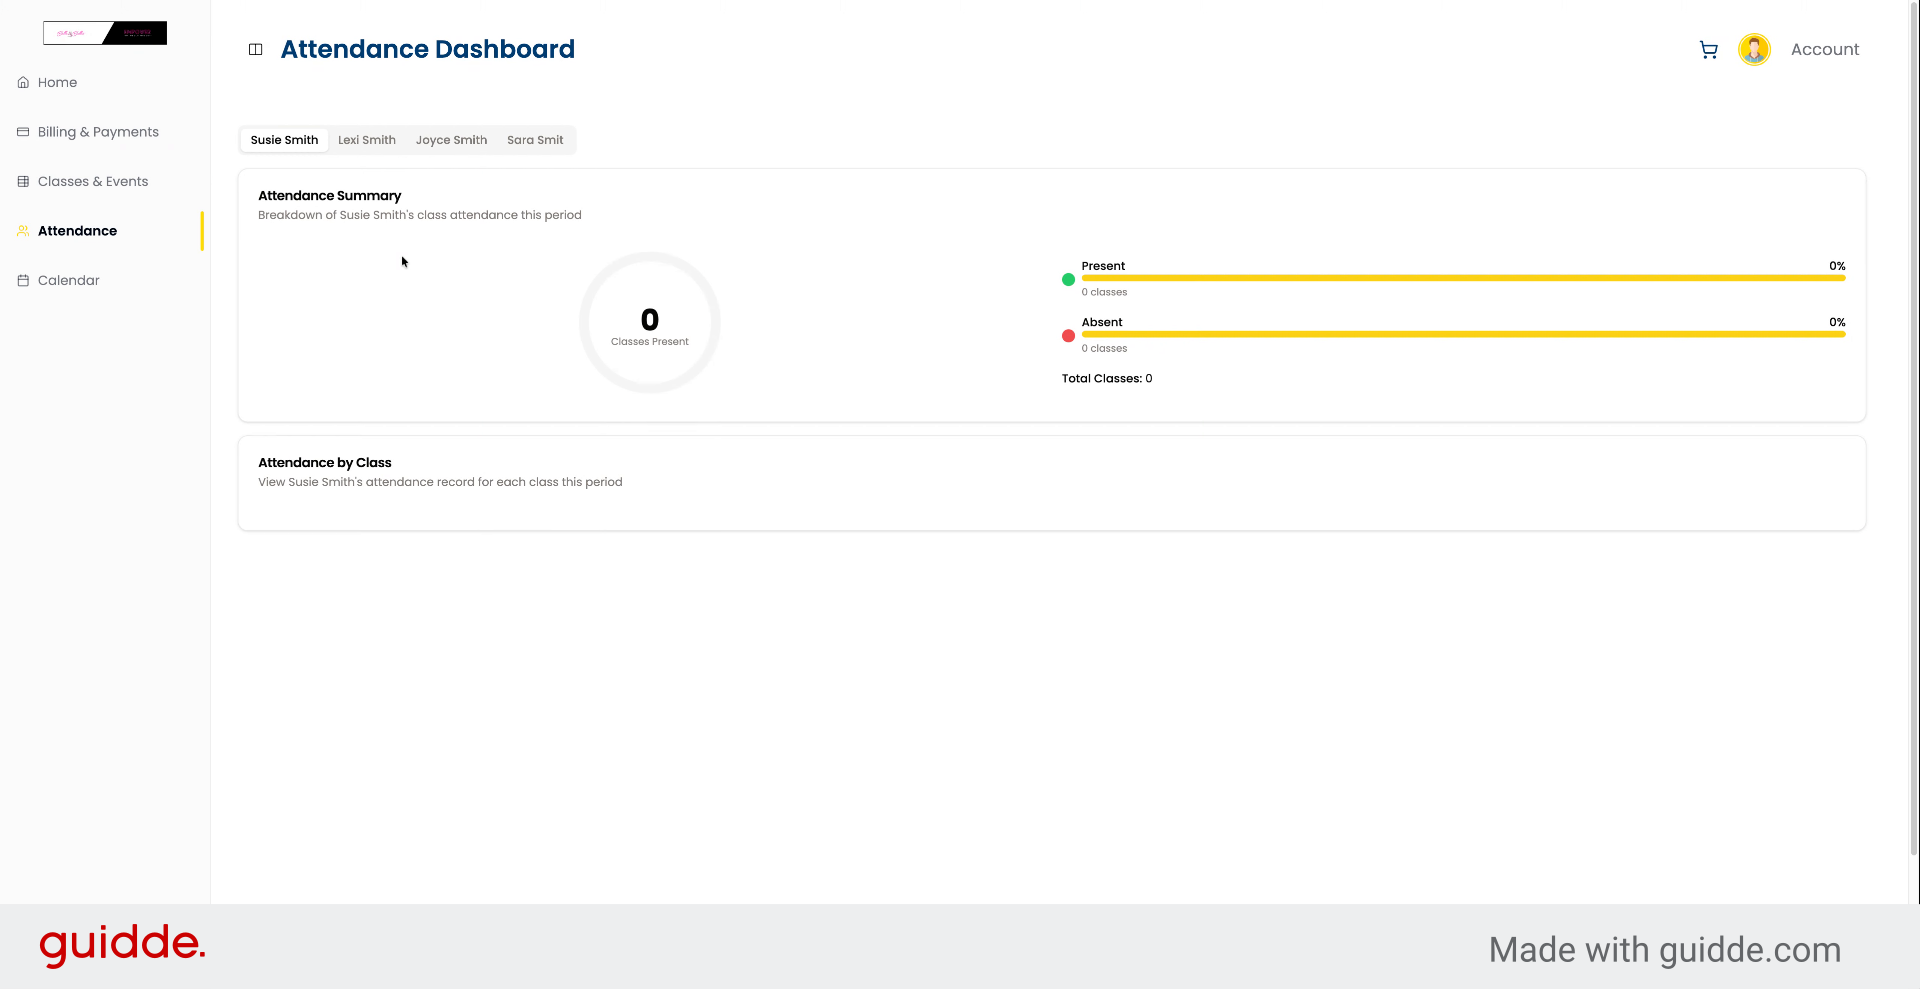Click the Attendance Dashboard heading
The width and height of the screenshot is (1920, 989).
(427, 49)
